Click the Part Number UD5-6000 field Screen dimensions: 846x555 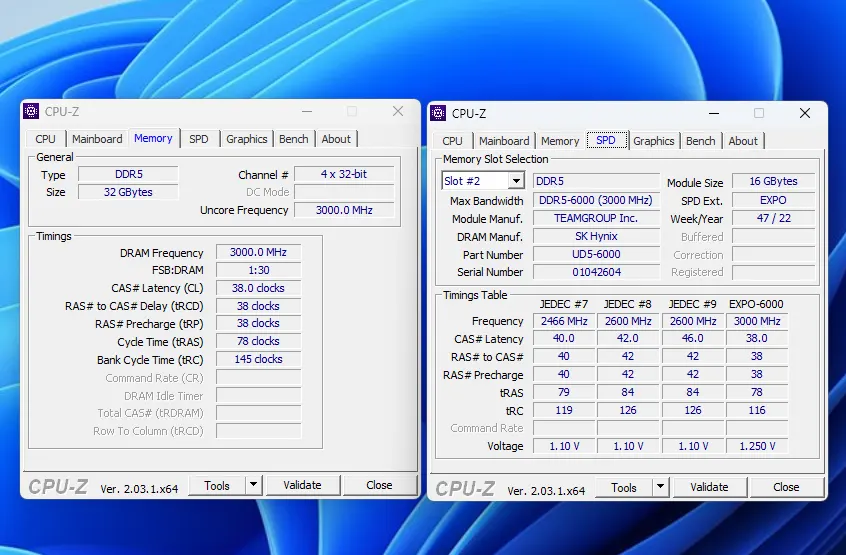(x=595, y=254)
